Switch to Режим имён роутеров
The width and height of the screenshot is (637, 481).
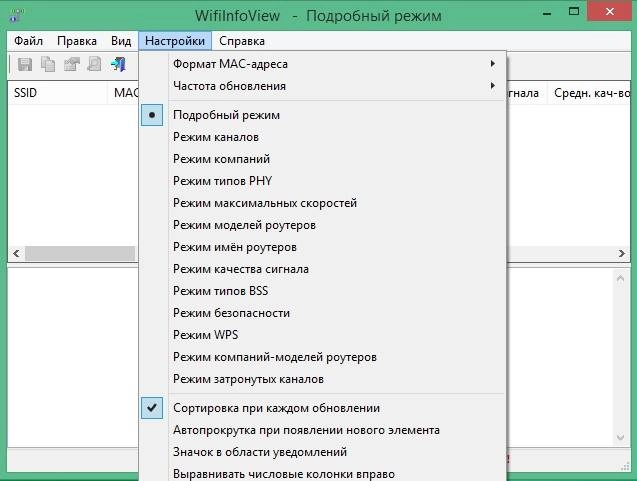pos(323,247)
